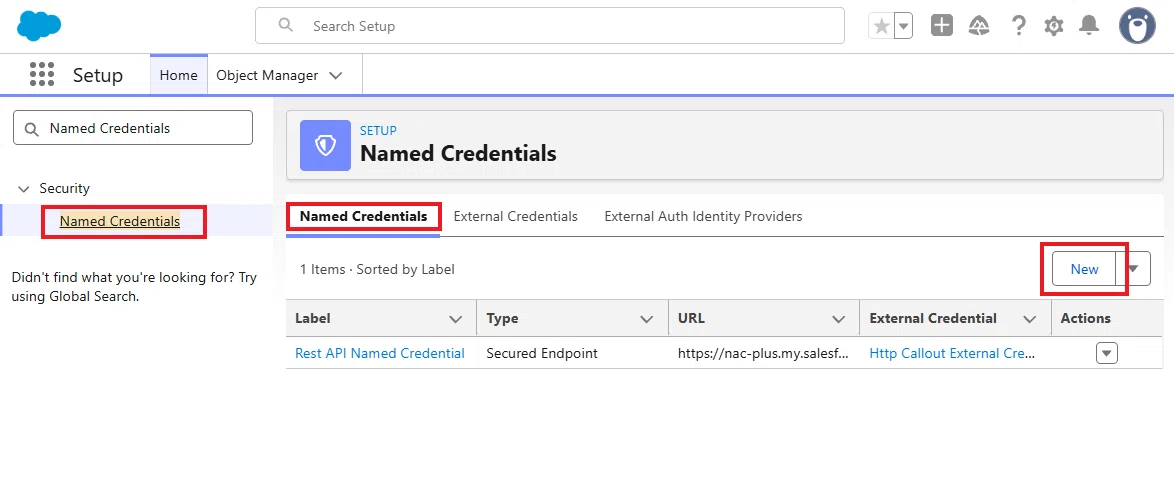Image resolution: width=1174 pixels, height=499 pixels.
Task: Open the notifications bell
Action: 1089,26
